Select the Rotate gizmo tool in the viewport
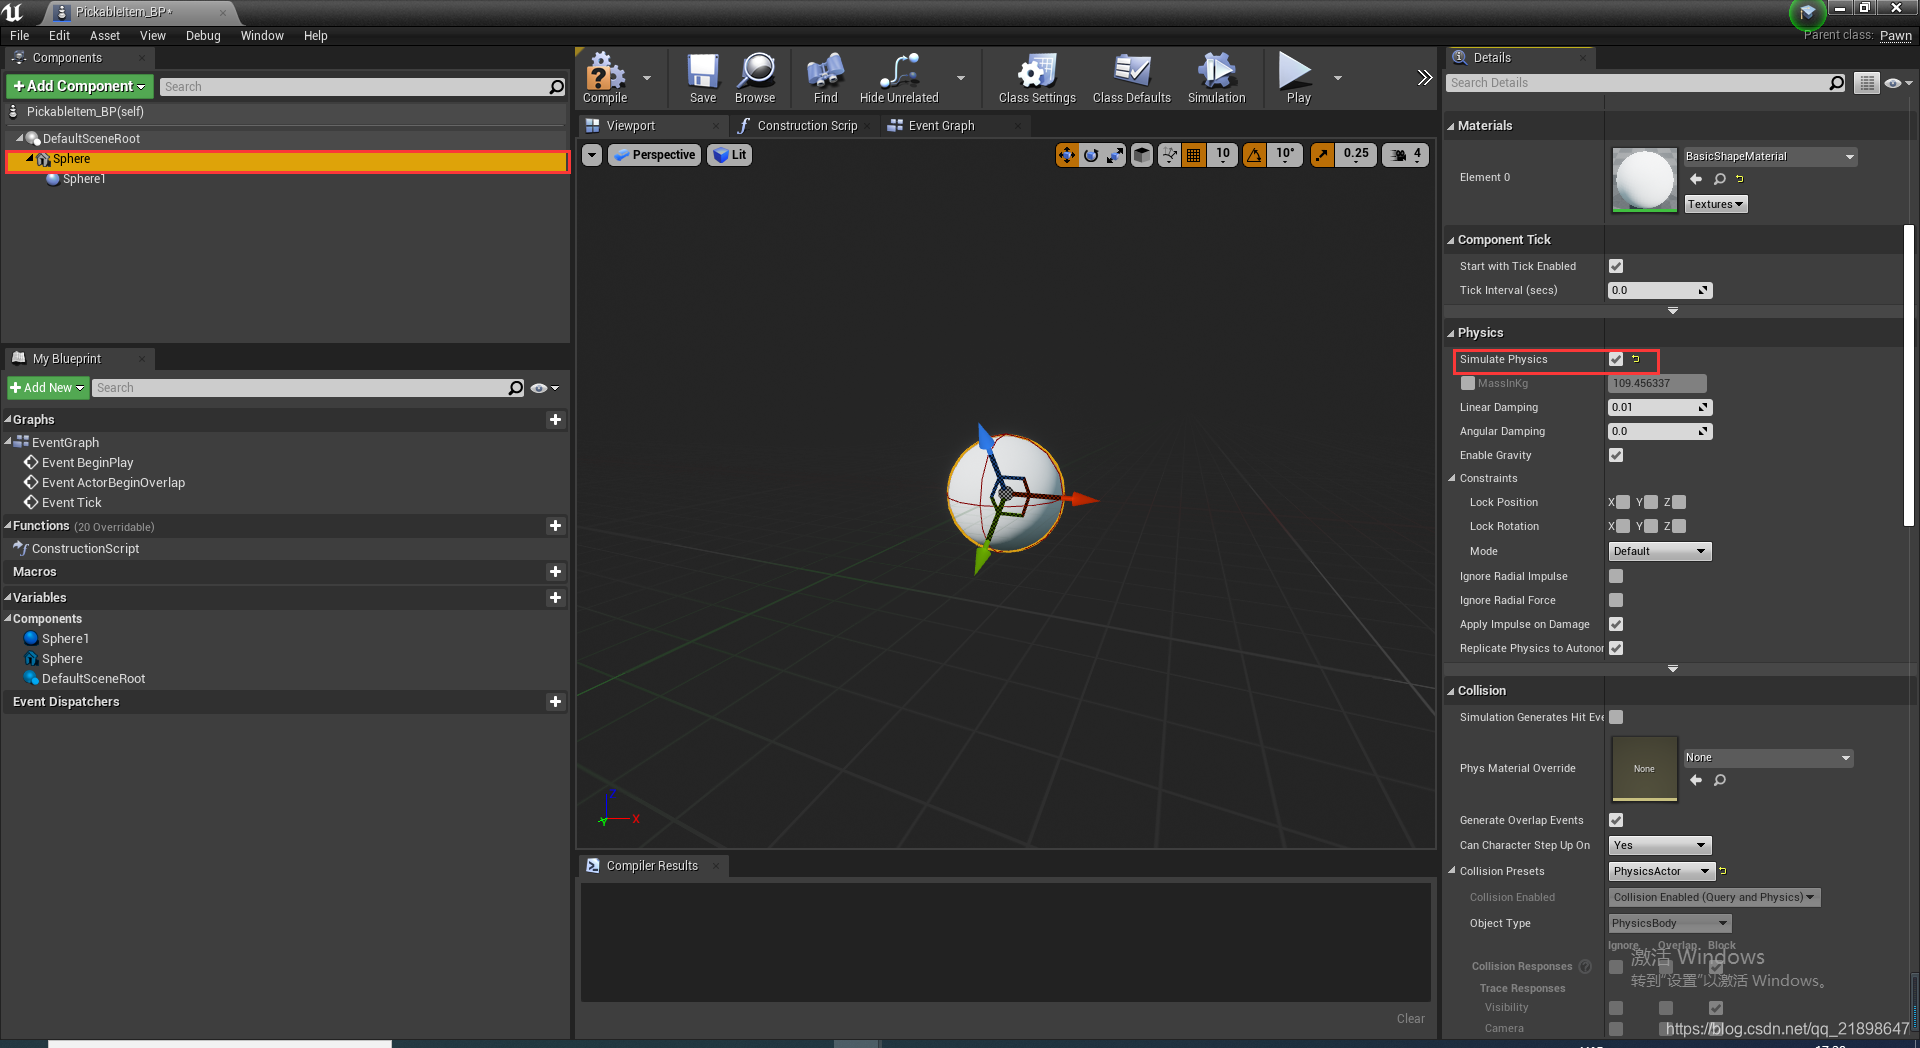 point(1089,155)
